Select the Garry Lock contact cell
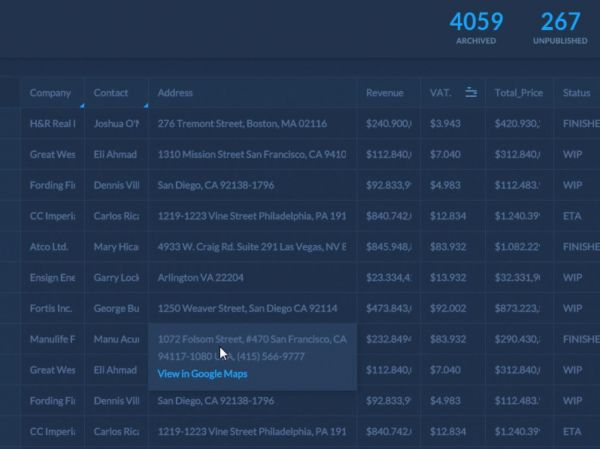 (116, 277)
